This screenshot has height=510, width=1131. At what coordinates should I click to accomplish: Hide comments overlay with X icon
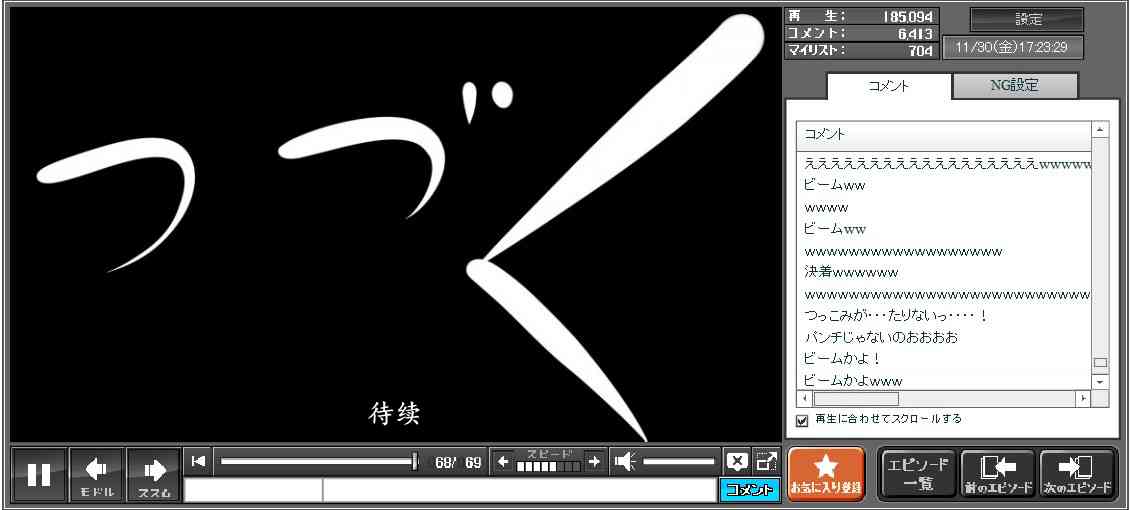(x=737, y=461)
